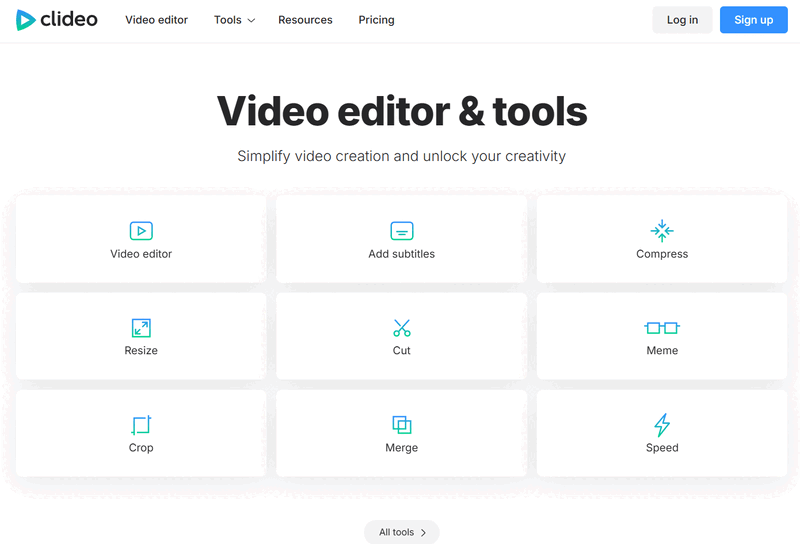The height and width of the screenshot is (544, 800).
Task: Click the Cut scissors icon
Action: (x=401, y=328)
